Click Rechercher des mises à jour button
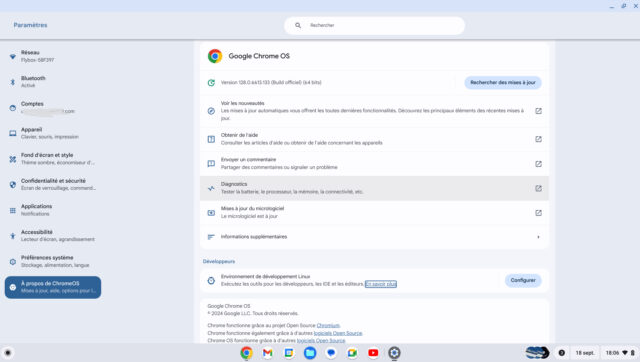 (503, 82)
